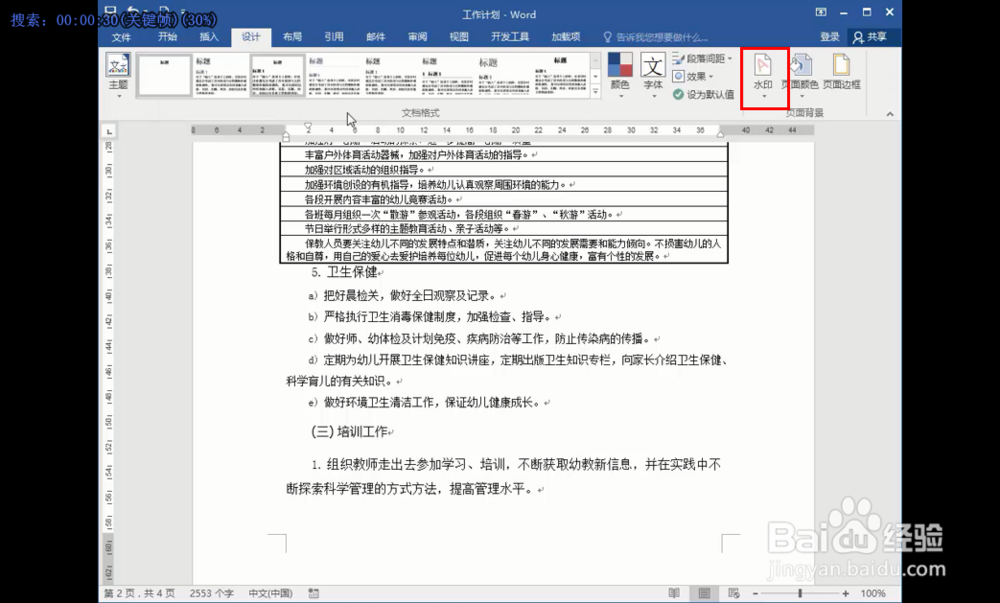Open the 水印 watermark menu

coord(763,76)
